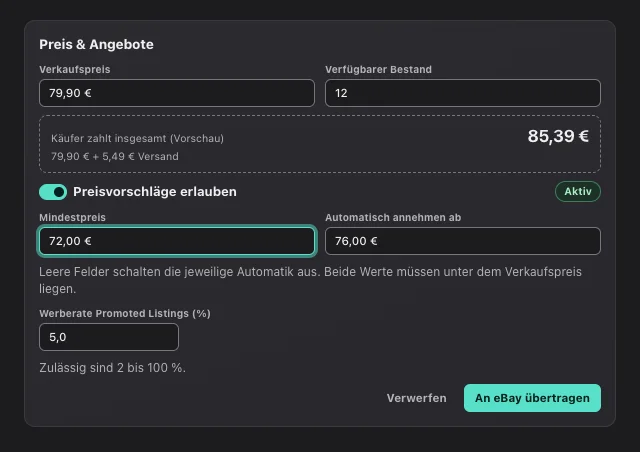Click the Käufer zahlt insgesamt (Vorschau) label

coord(138,138)
